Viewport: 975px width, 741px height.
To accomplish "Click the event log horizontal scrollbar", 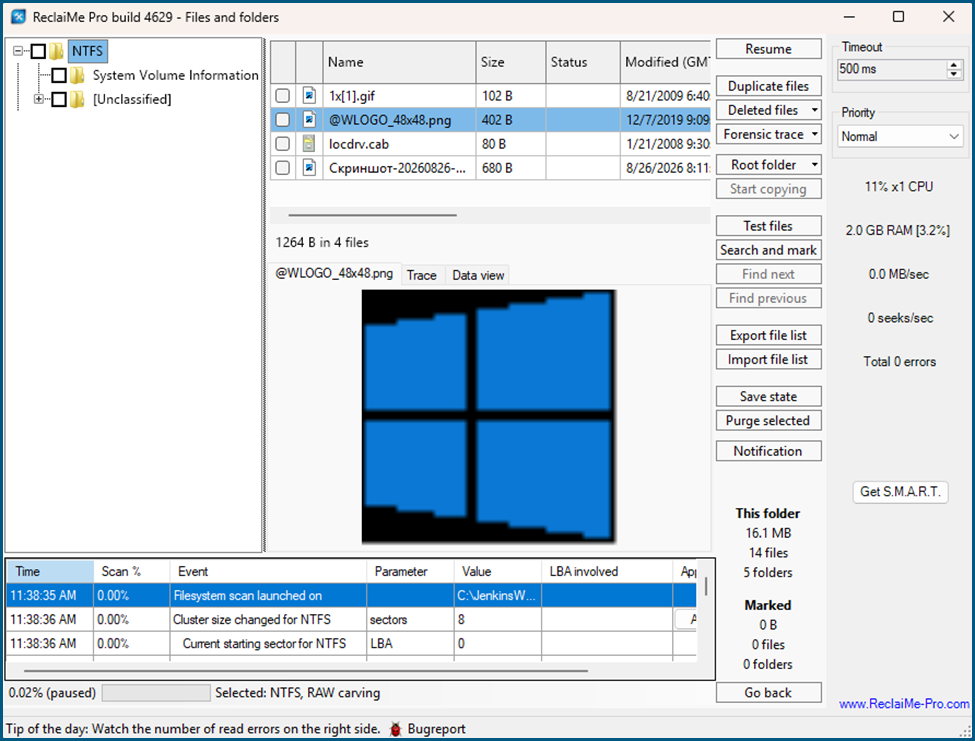I will tap(306, 671).
